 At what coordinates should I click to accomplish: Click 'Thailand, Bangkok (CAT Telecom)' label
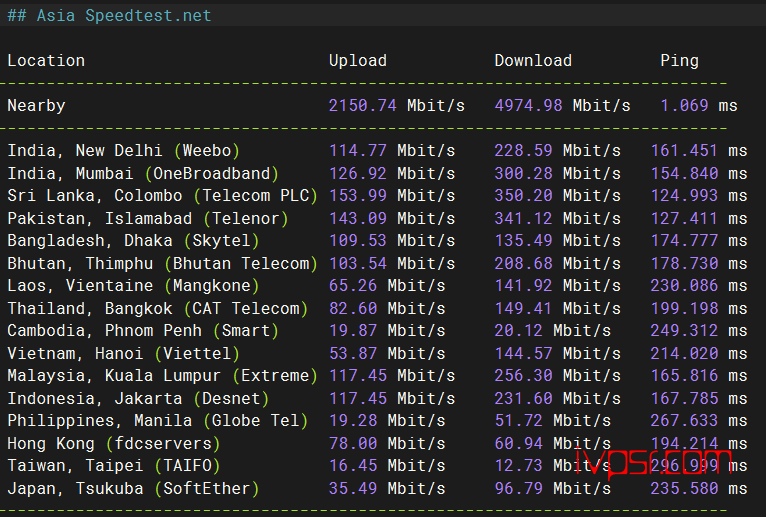click(x=158, y=309)
